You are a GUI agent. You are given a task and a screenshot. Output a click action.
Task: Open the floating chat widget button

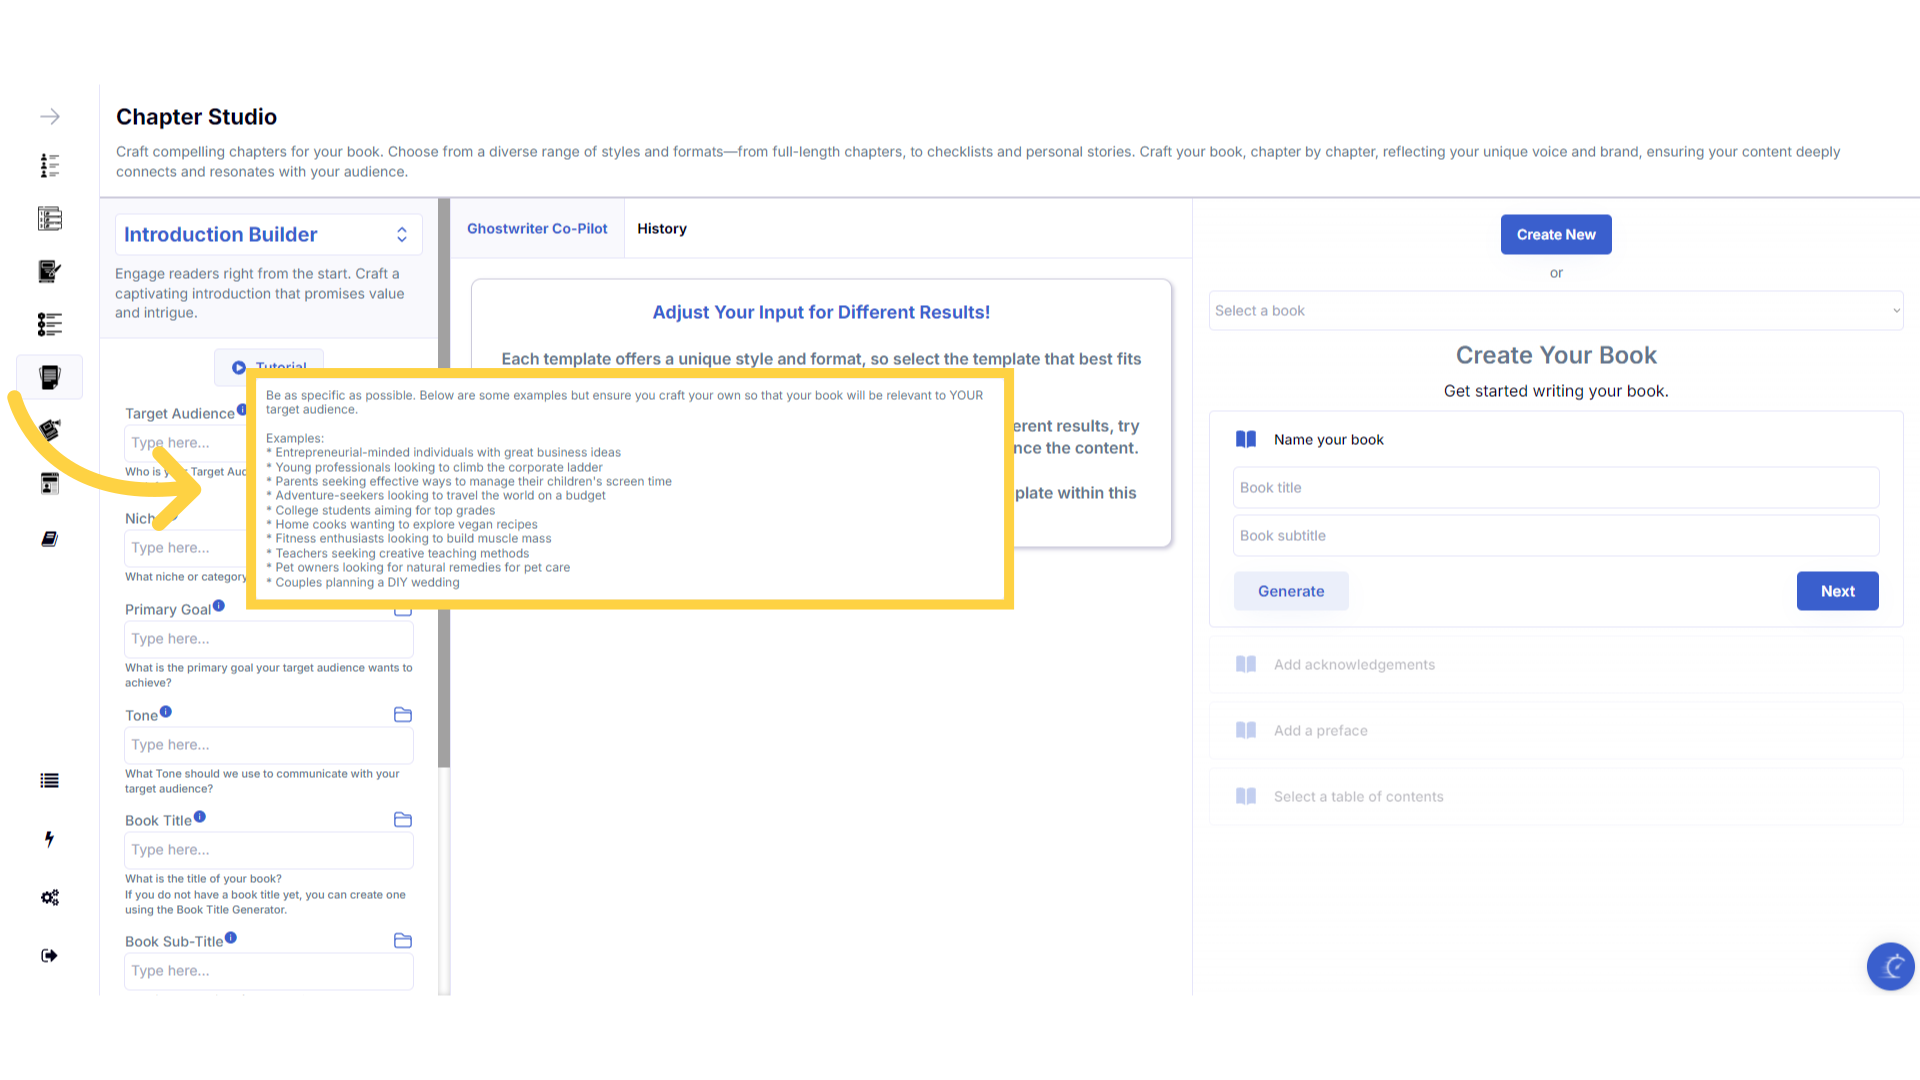pos(1890,966)
